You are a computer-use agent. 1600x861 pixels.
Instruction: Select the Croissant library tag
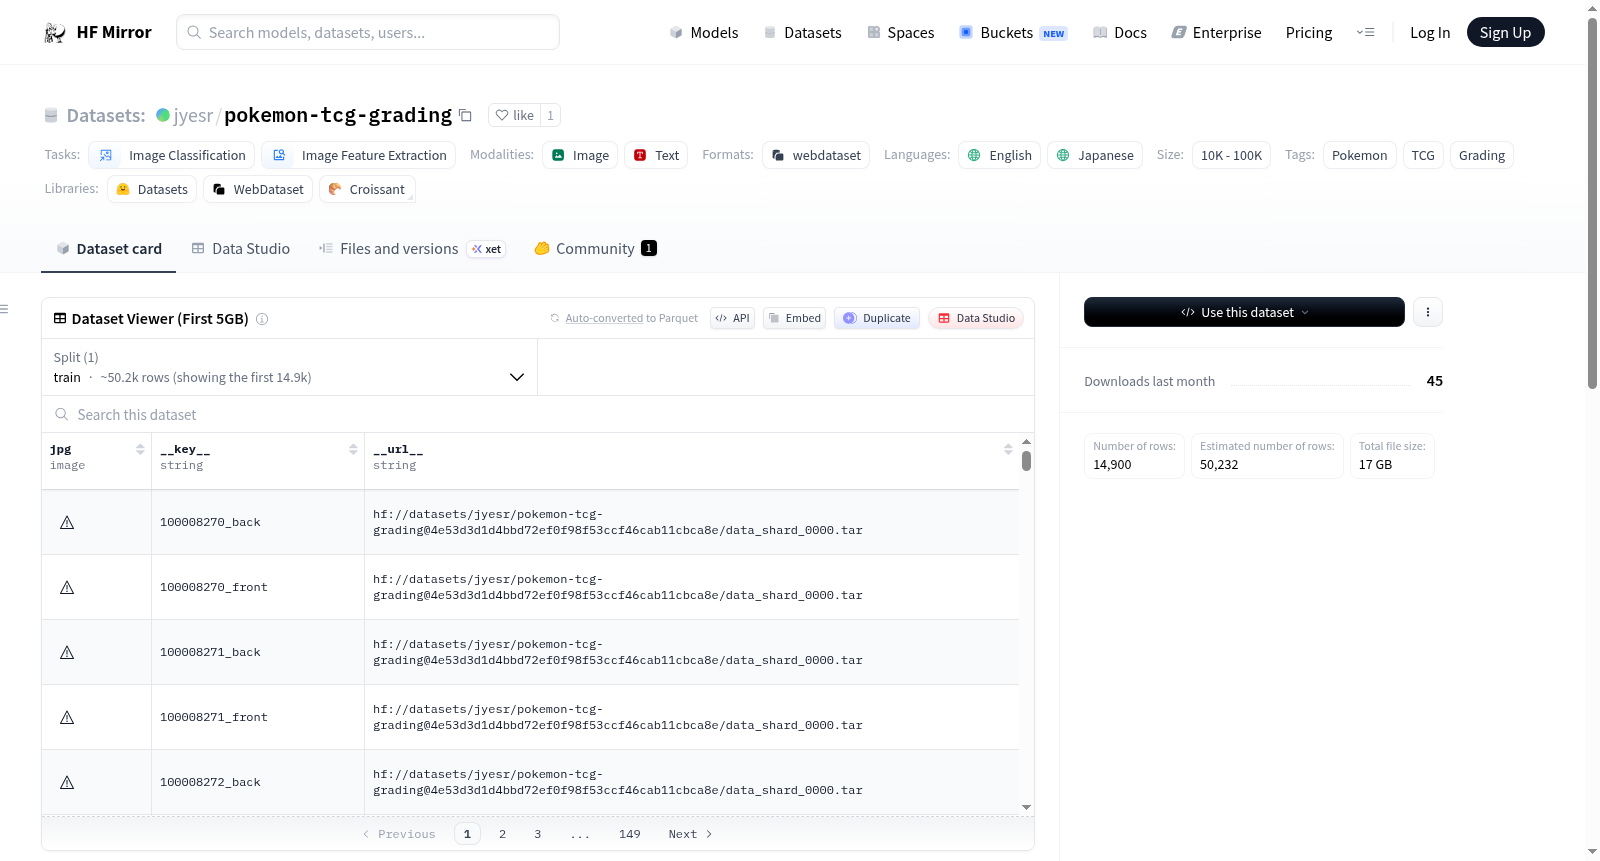367,189
